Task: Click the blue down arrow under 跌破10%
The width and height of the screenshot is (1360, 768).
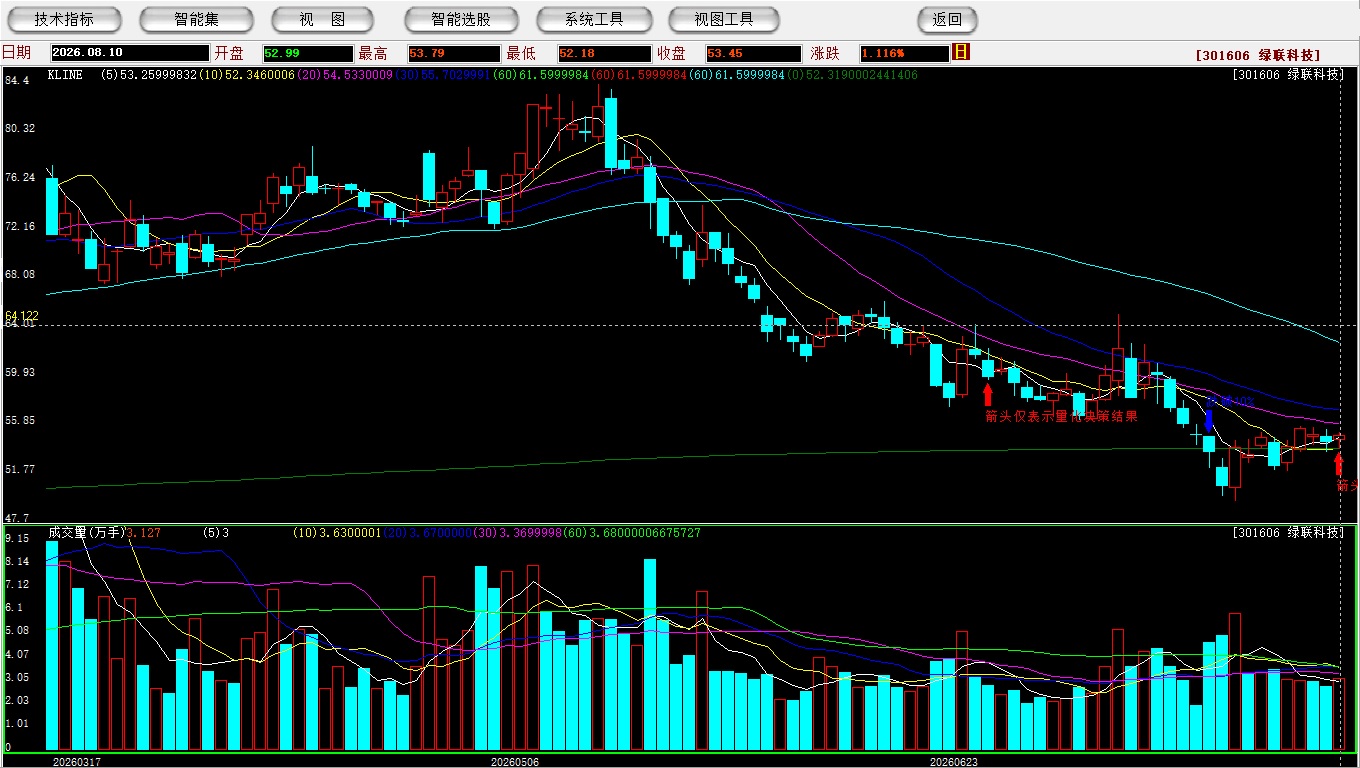Action: [x=1209, y=421]
